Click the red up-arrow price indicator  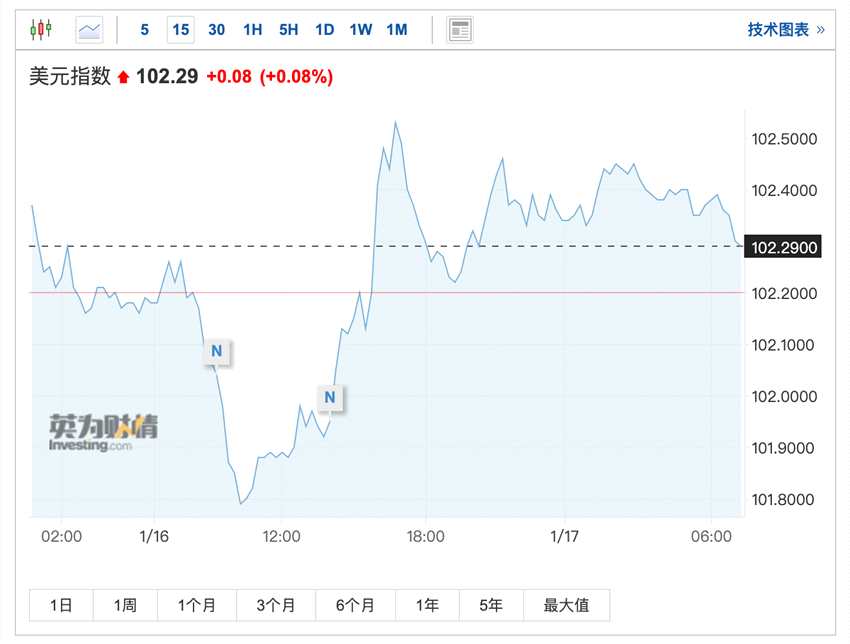click(x=124, y=76)
